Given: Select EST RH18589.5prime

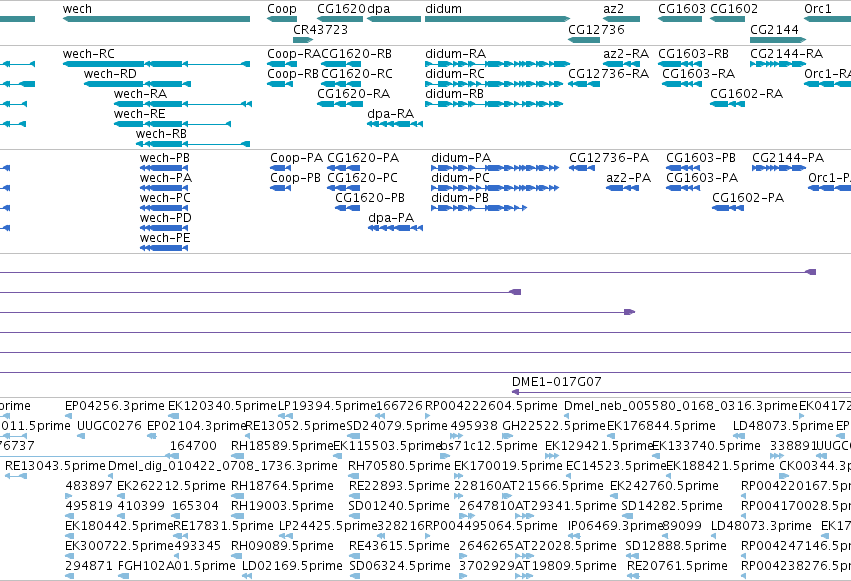Looking at the screenshot, I should [282, 446].
